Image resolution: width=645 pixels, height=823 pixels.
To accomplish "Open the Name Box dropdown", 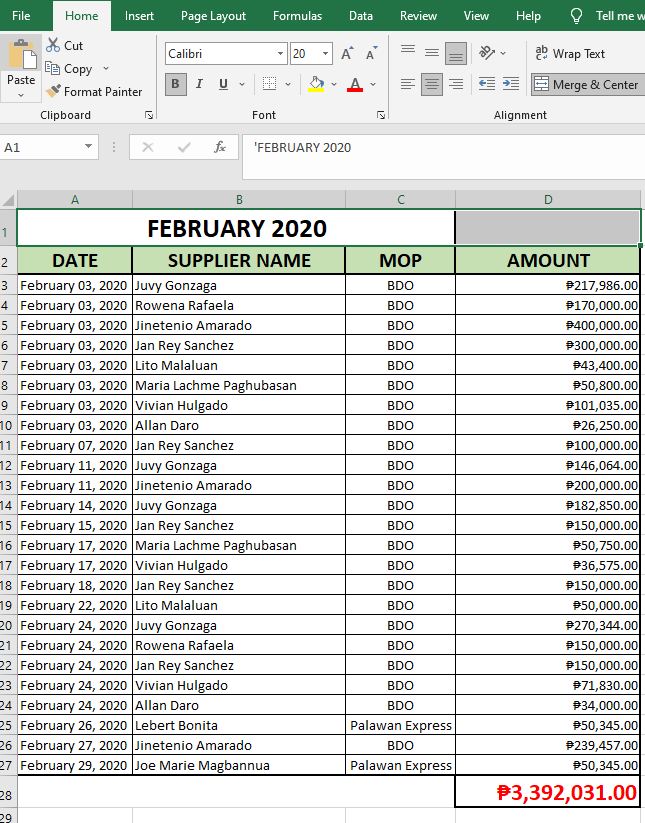I will pyautogui.click(x=88, y=147).
